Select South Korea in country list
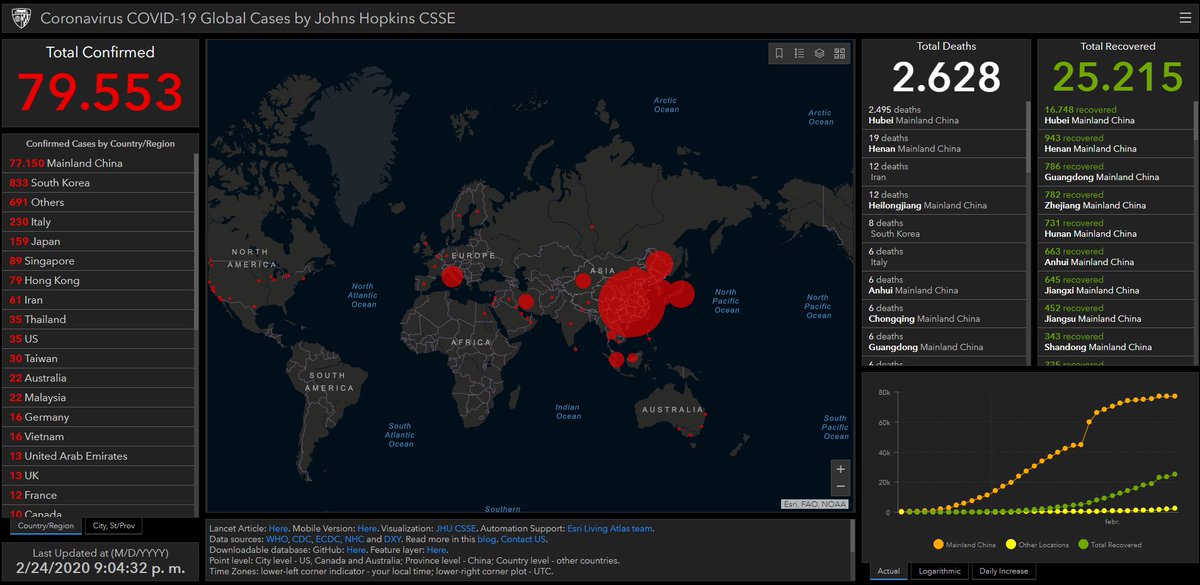The image size is (1200, 585). point(99,183)
